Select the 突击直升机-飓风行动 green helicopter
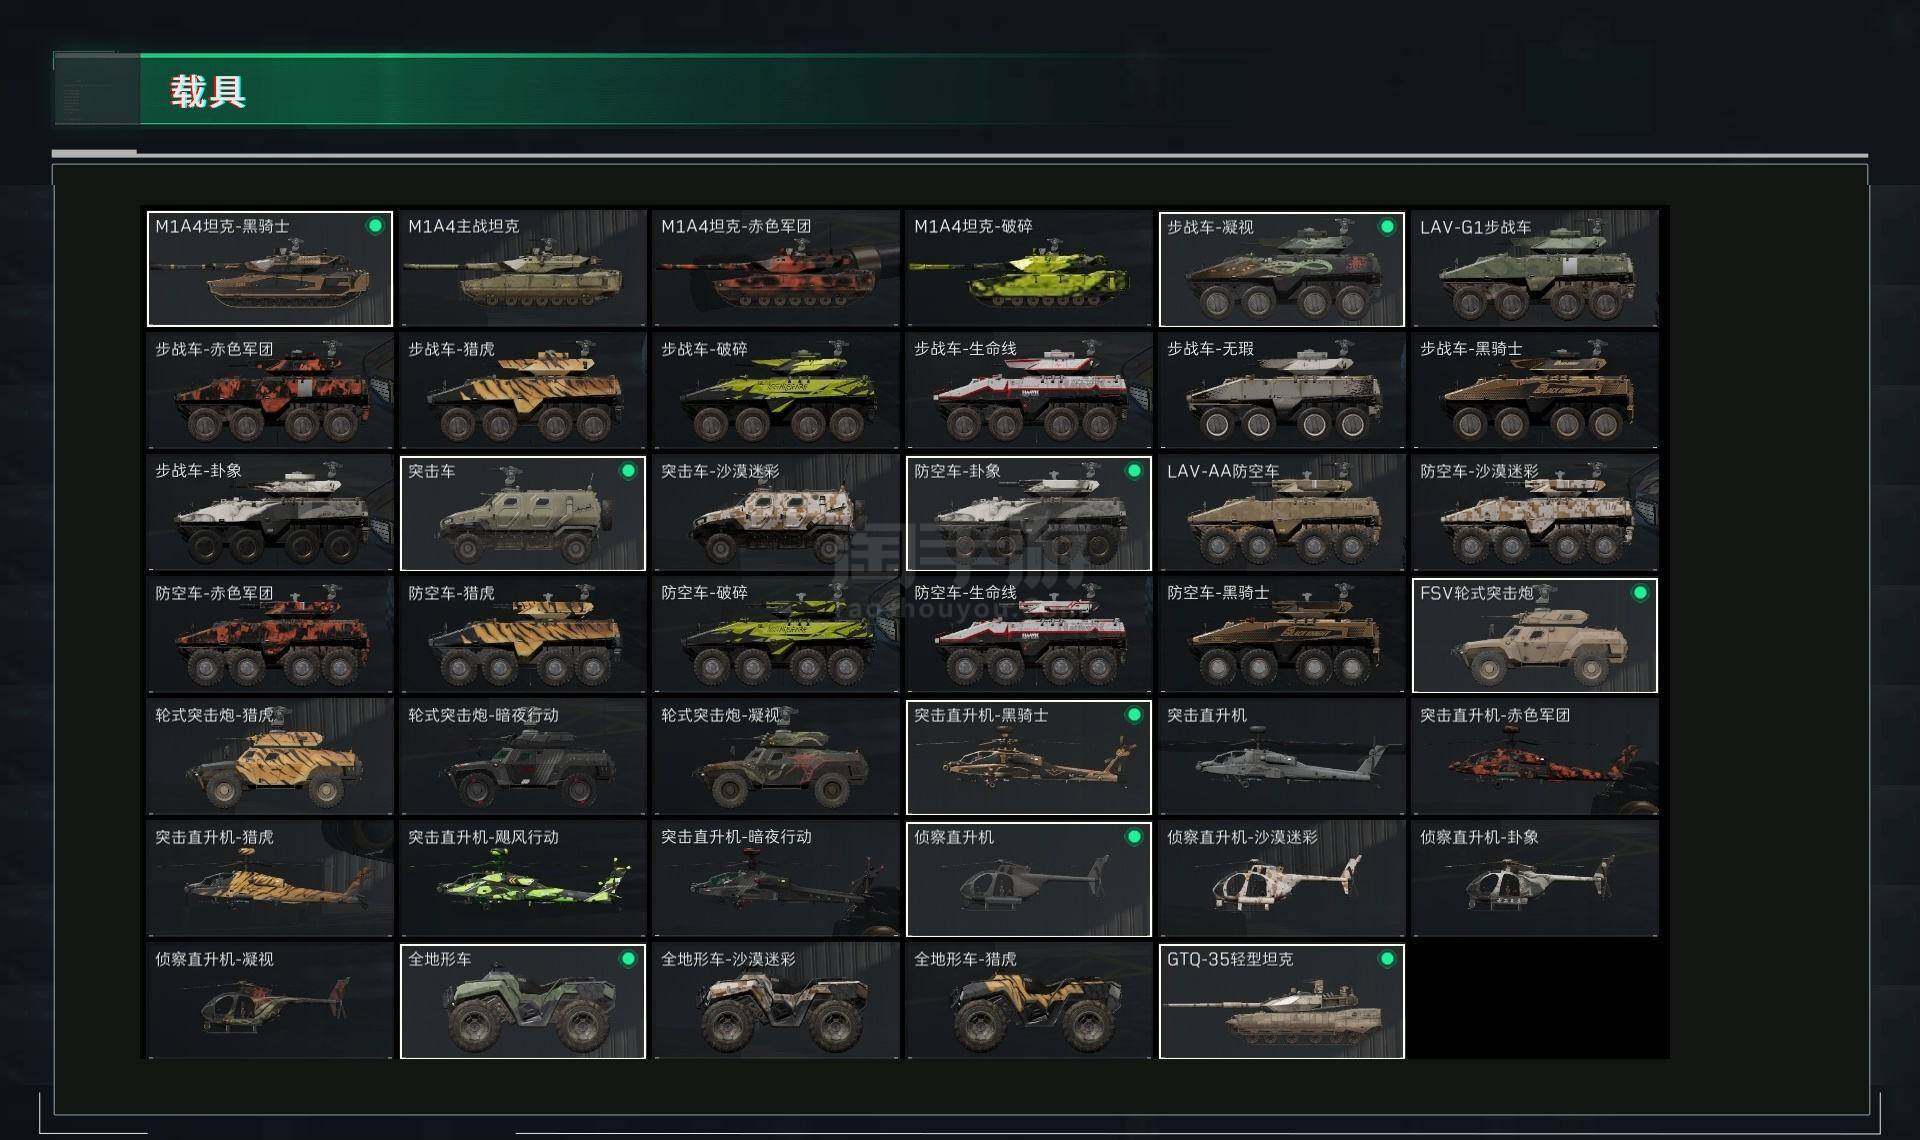 (x=523, y=879)
